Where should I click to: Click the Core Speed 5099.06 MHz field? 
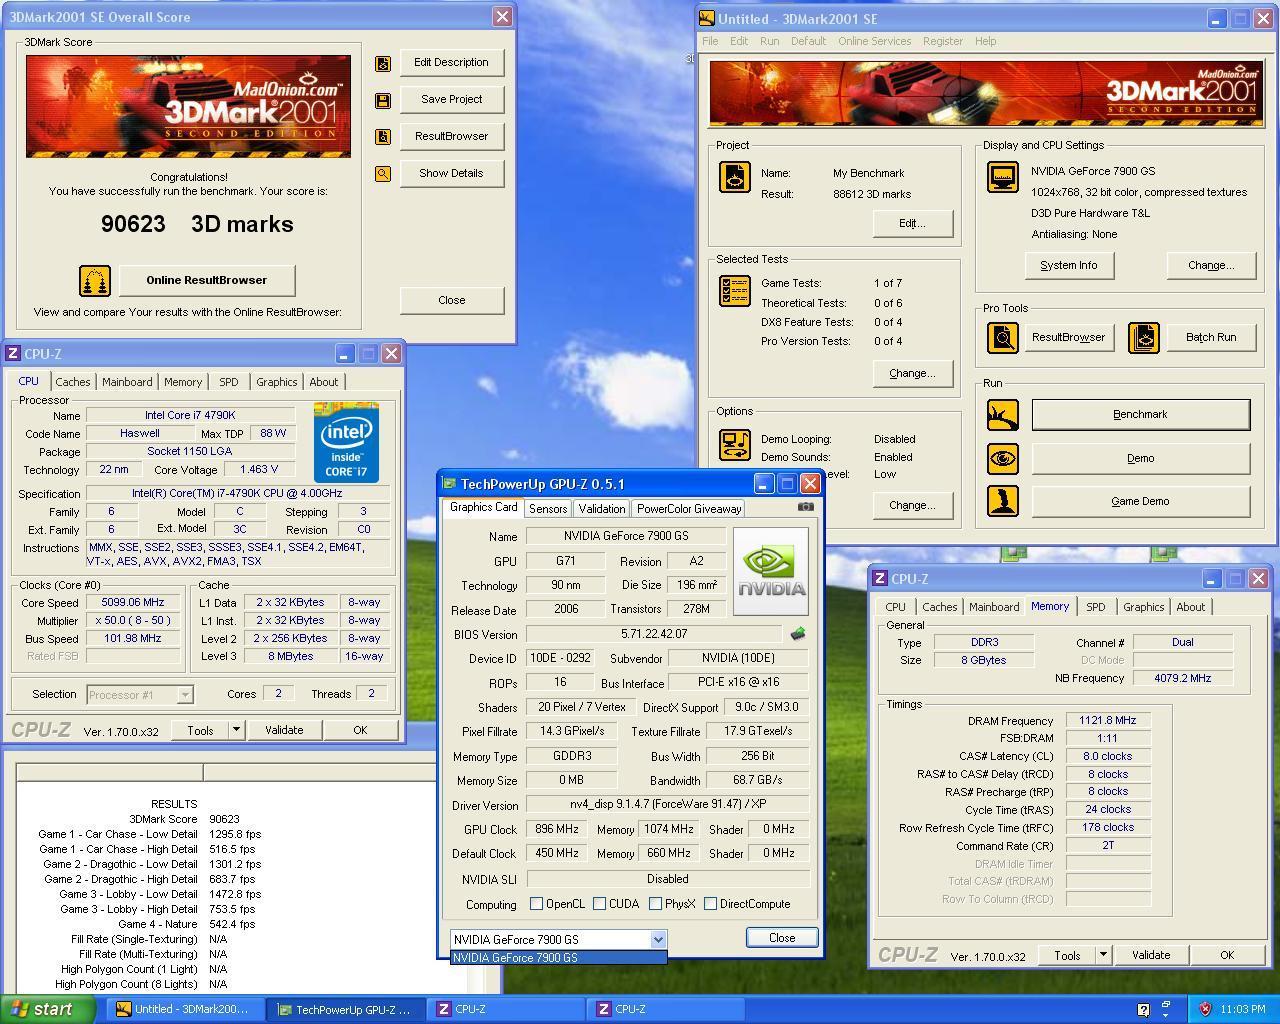(x=133, y=603)
